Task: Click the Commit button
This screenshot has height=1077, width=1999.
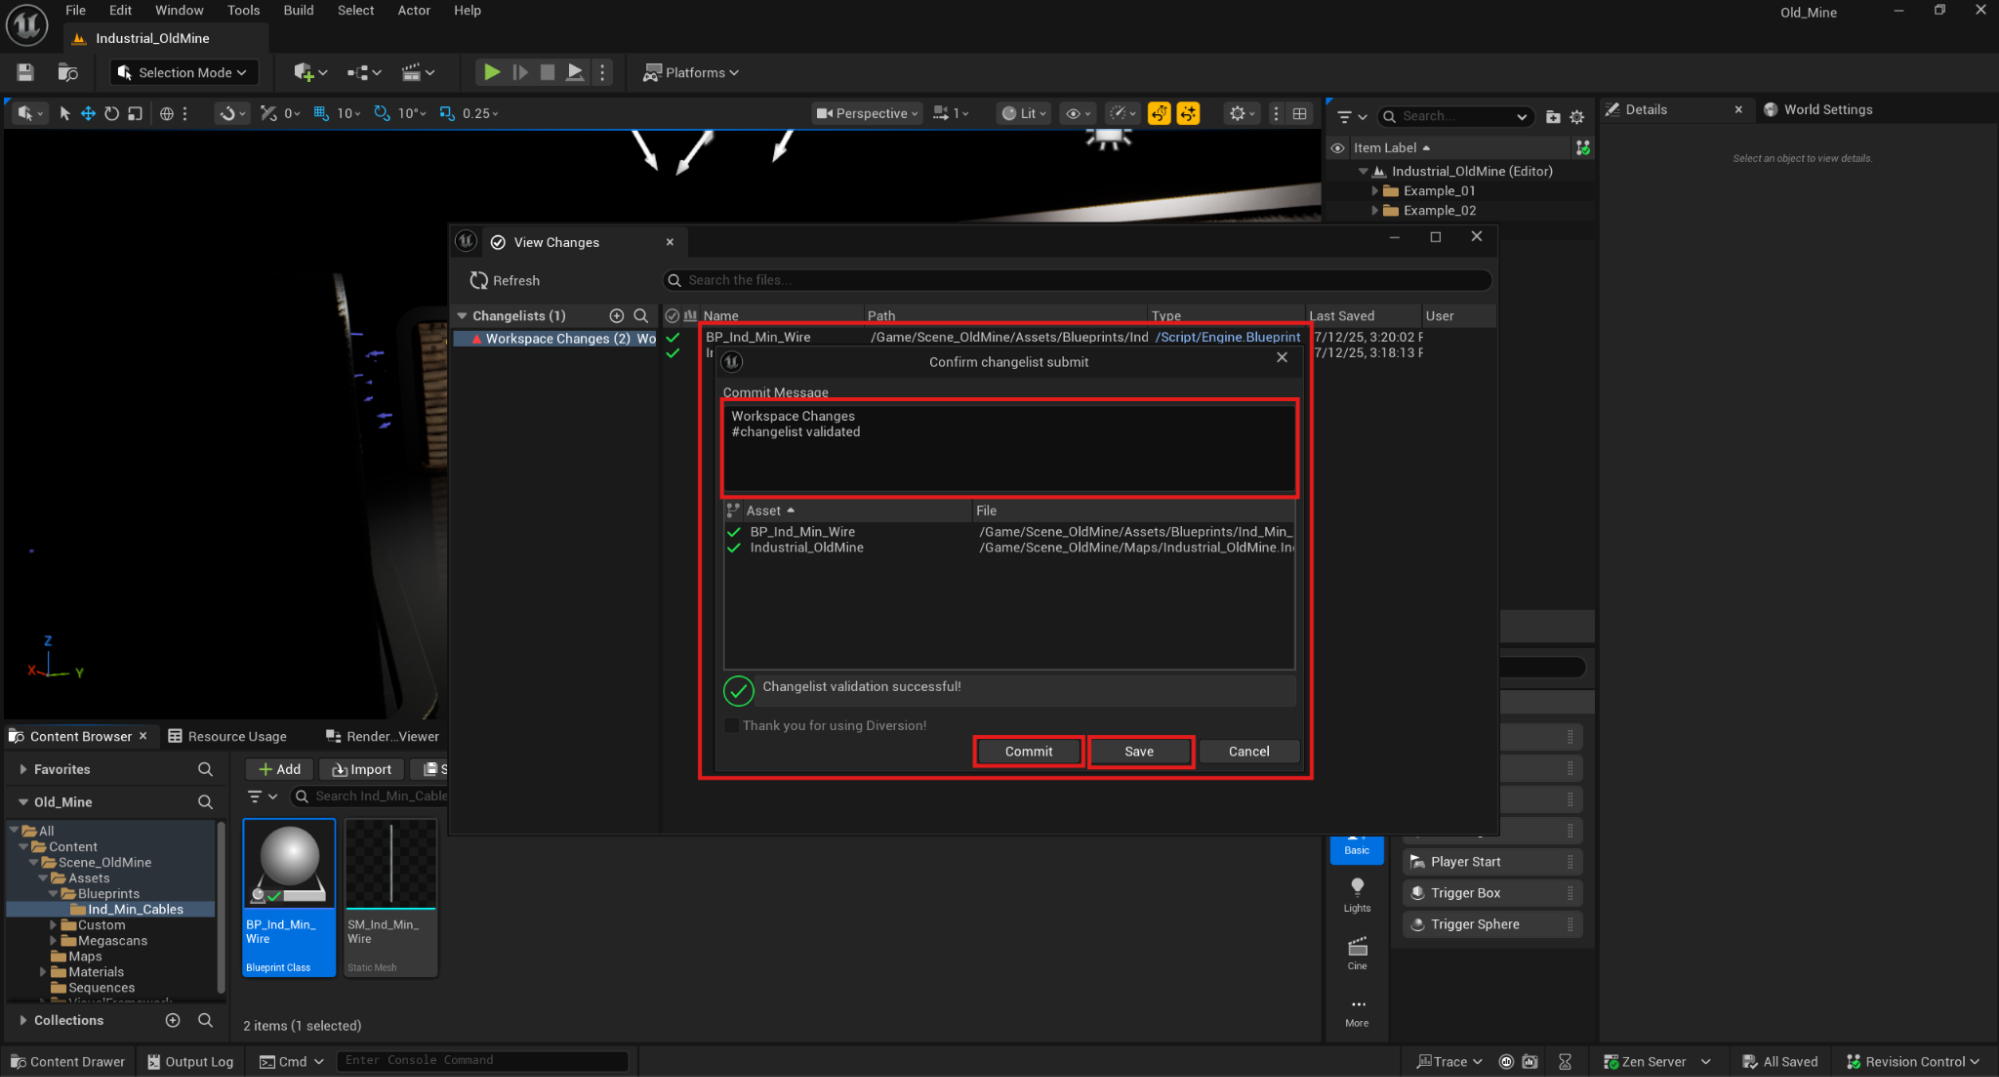Action: 1028,751
